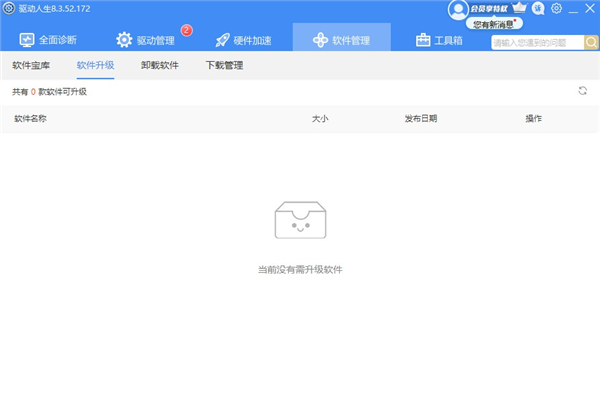Viewport: 600px width, 398px height.
Task: Click the search magnifier button
Action: (x=591, y=42)
